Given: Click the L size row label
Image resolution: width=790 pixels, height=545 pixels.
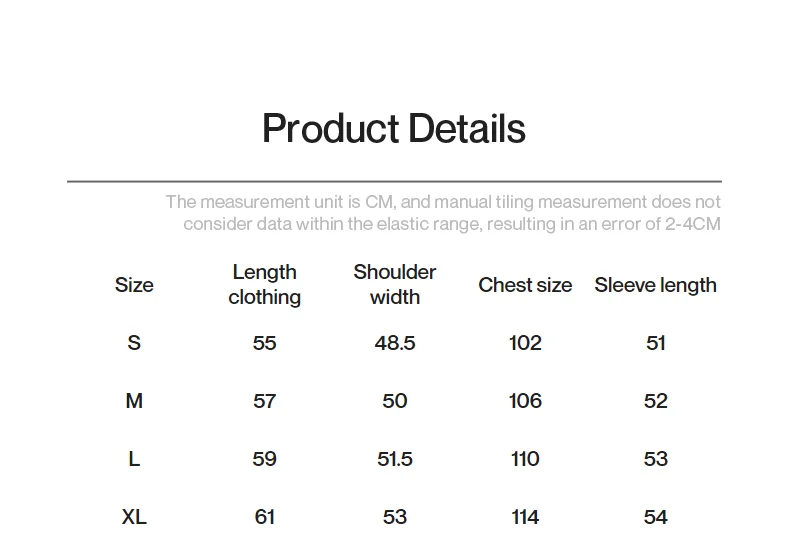Looking at the screenshot, I should 134,459.
